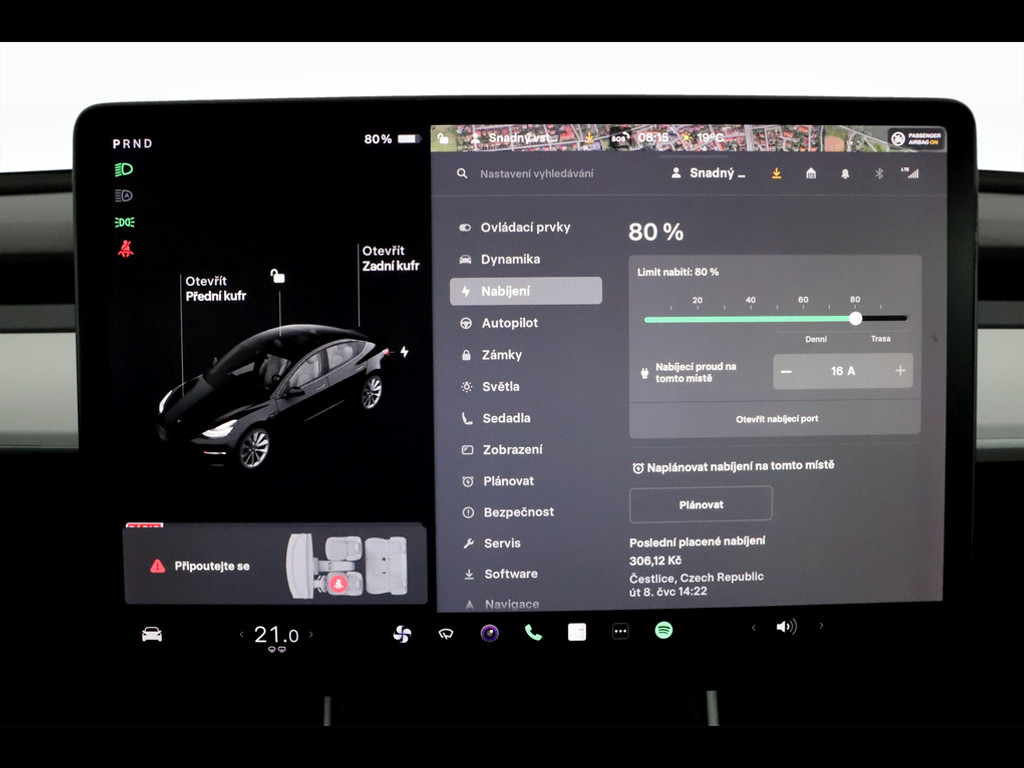Click Otevřít nabíjecí port button
This screenshot has height=768, width=1024.
click(x=776, y=419)
